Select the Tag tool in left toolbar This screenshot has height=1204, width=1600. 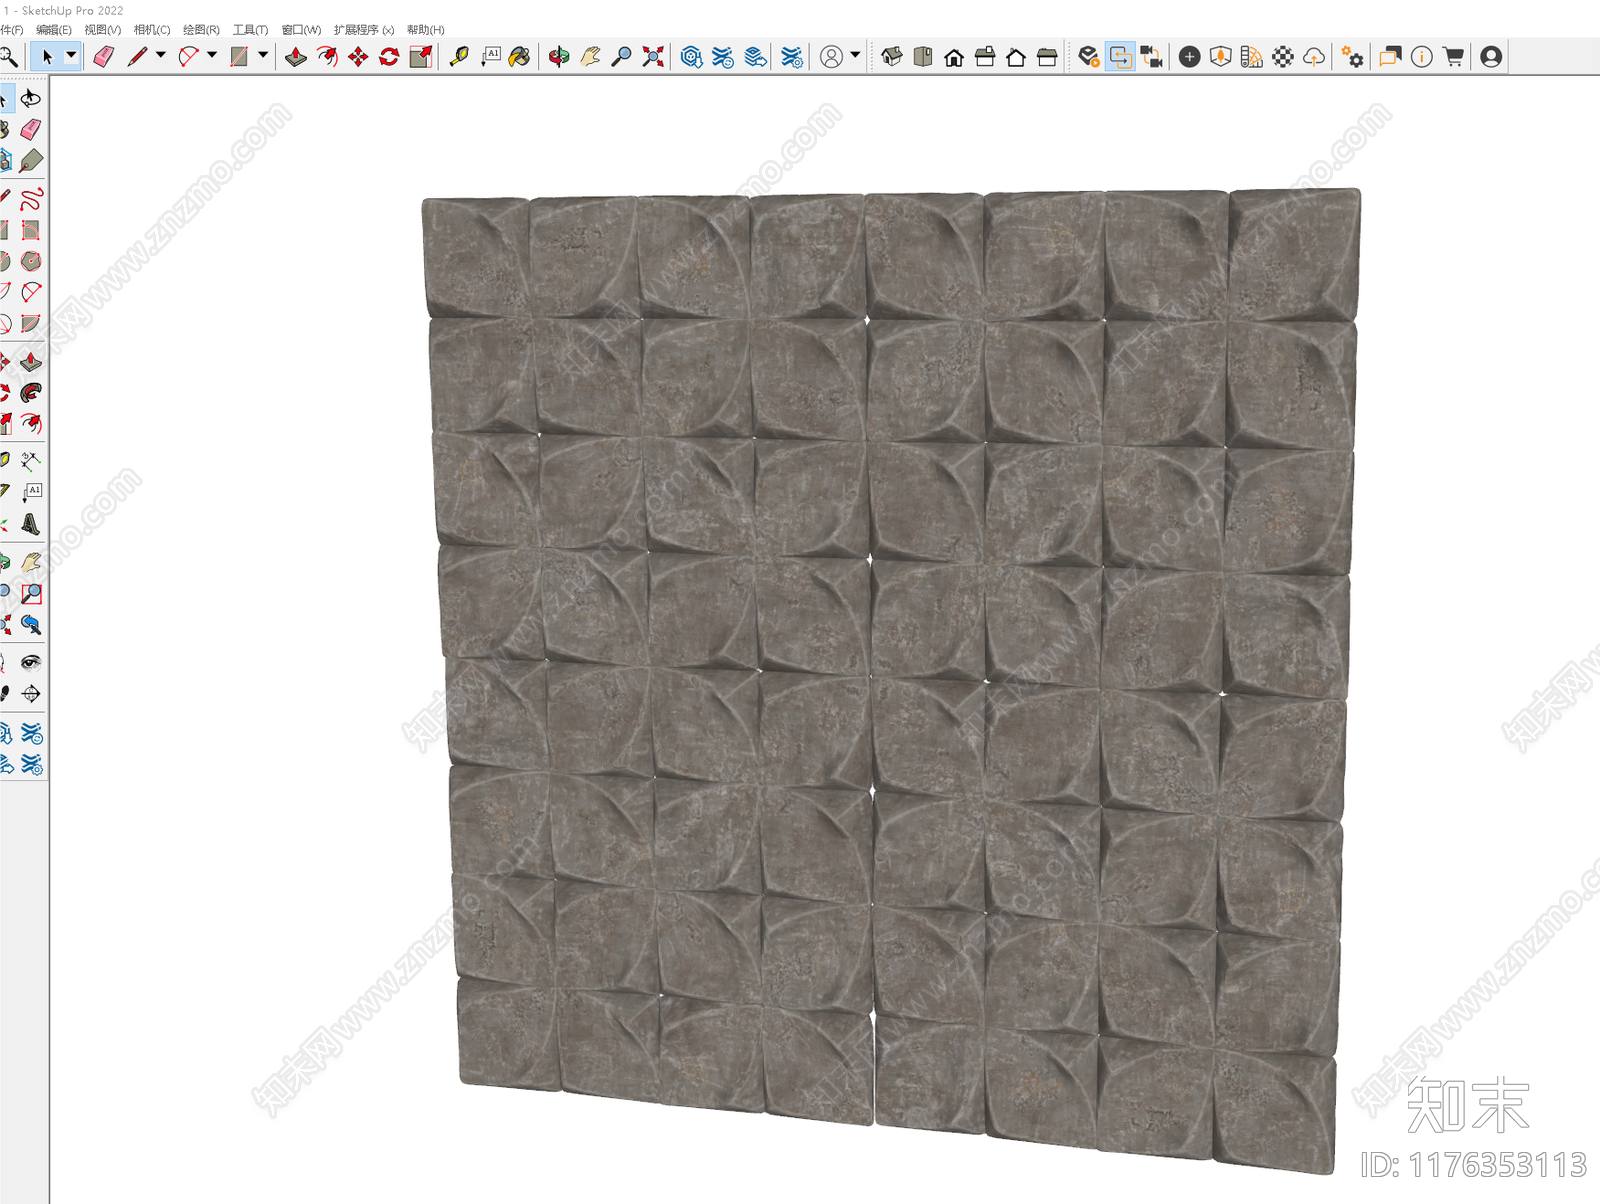pos(31,160)
